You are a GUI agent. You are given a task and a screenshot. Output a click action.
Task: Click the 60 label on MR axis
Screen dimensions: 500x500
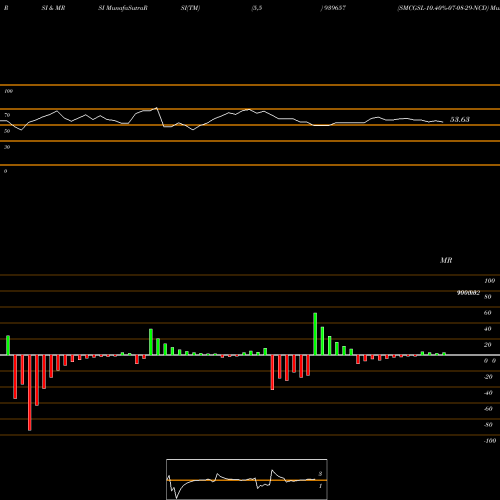[488, 313]
